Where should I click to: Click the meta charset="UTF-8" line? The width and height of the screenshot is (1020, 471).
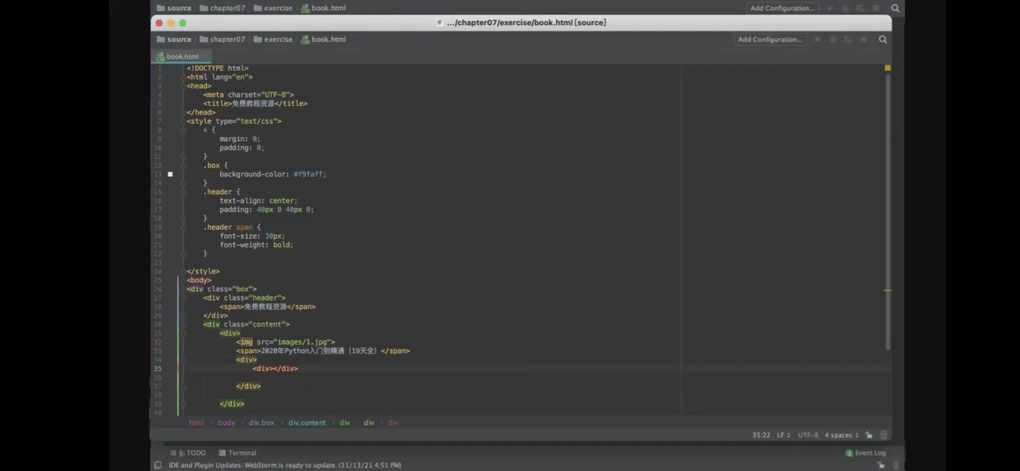[248, 95]
